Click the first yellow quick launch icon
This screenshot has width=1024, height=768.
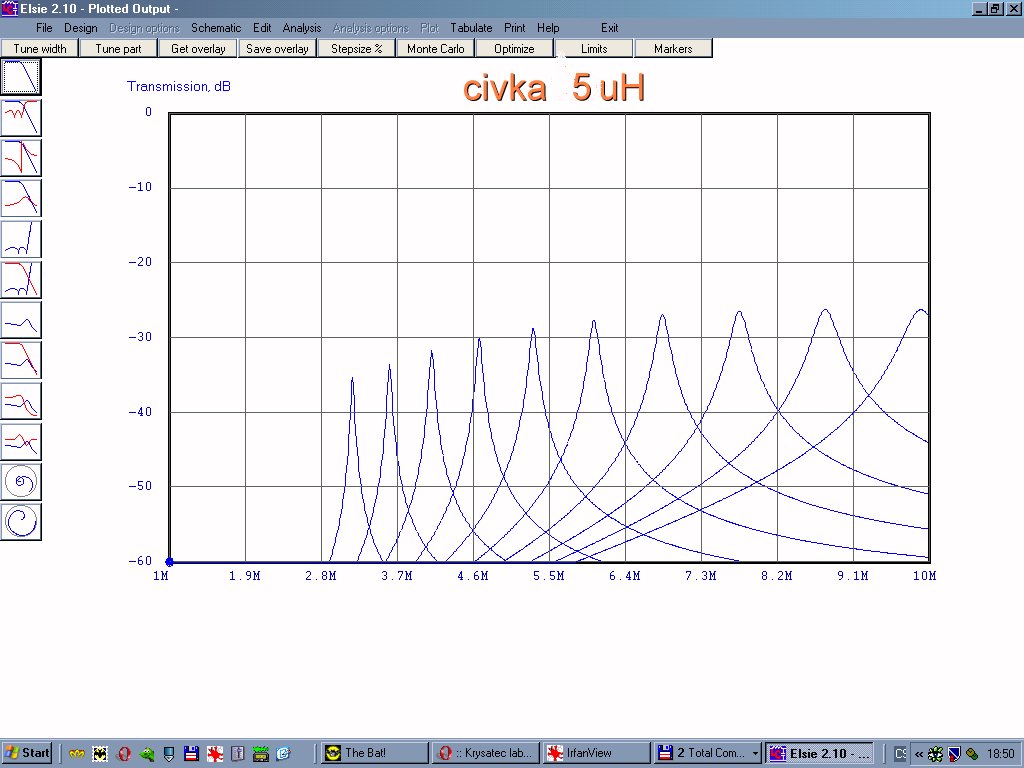click(x=76, y=754)
